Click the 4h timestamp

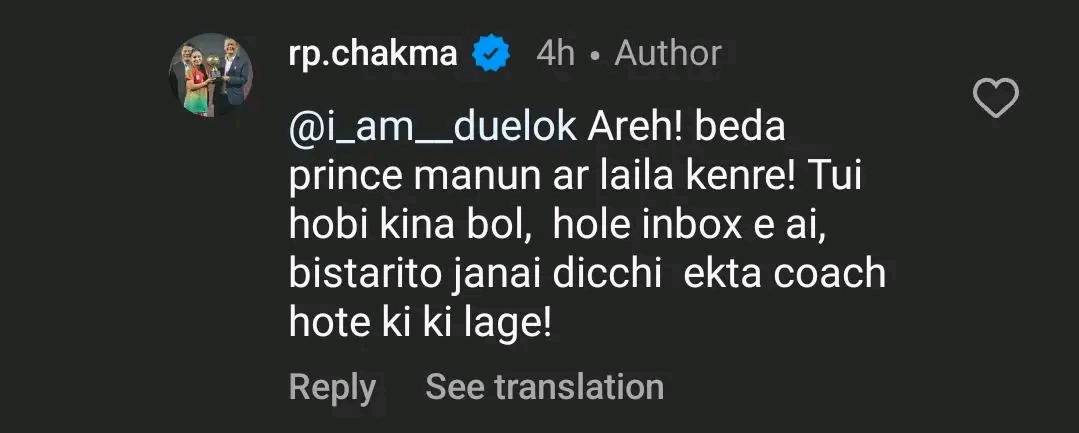coord(555,53)
